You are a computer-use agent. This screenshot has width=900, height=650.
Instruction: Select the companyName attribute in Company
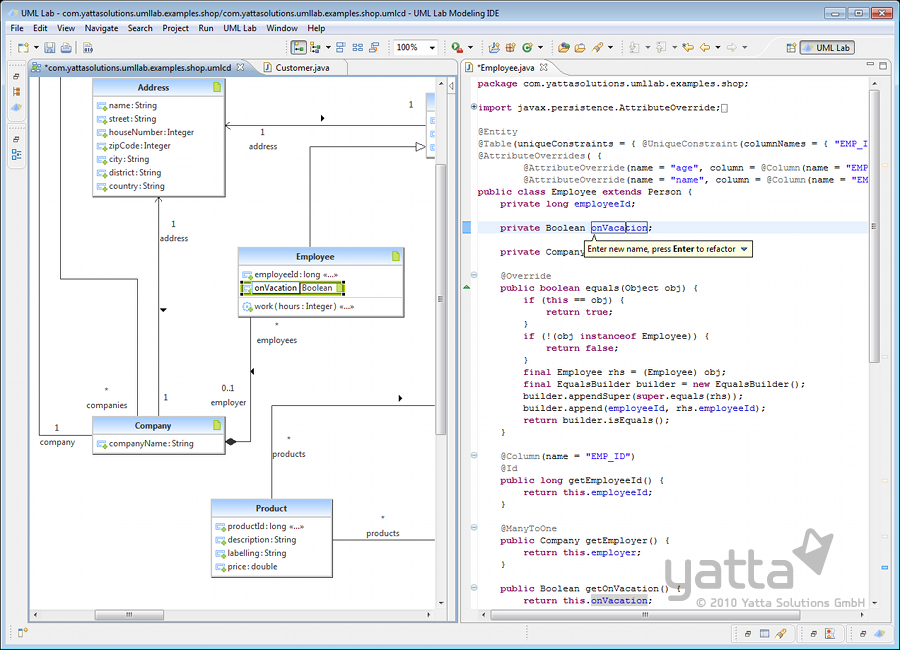150,444
